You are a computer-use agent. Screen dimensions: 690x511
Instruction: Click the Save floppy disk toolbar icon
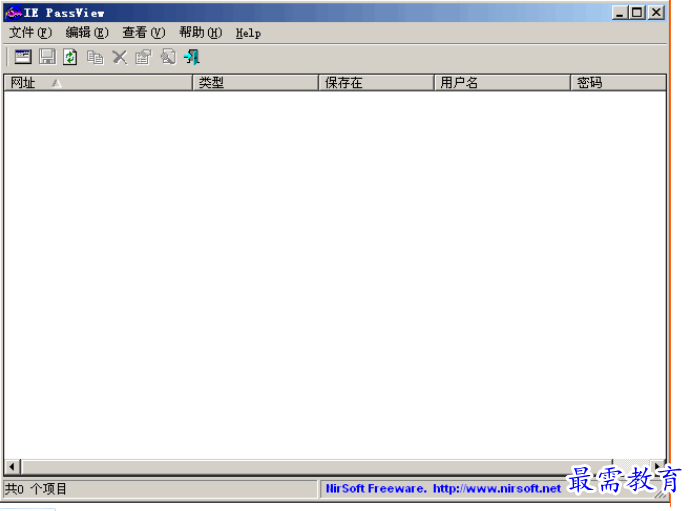pos(47,57)
